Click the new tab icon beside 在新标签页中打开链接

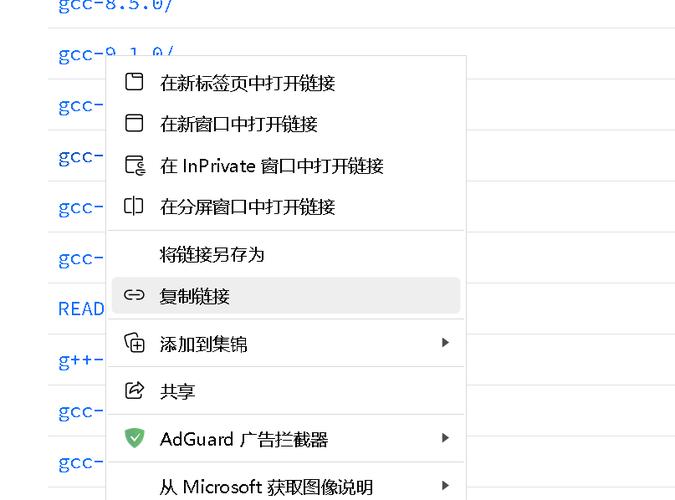point(134,82)
